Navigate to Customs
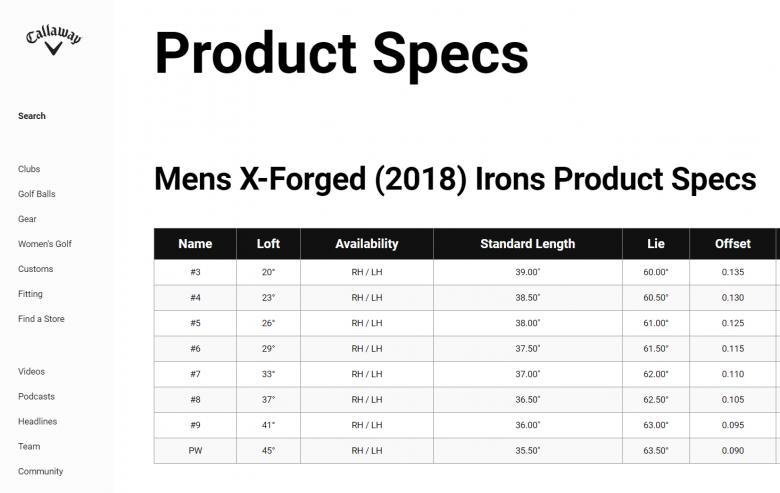Screen dimensions: 780x493 tap(36, 269)
